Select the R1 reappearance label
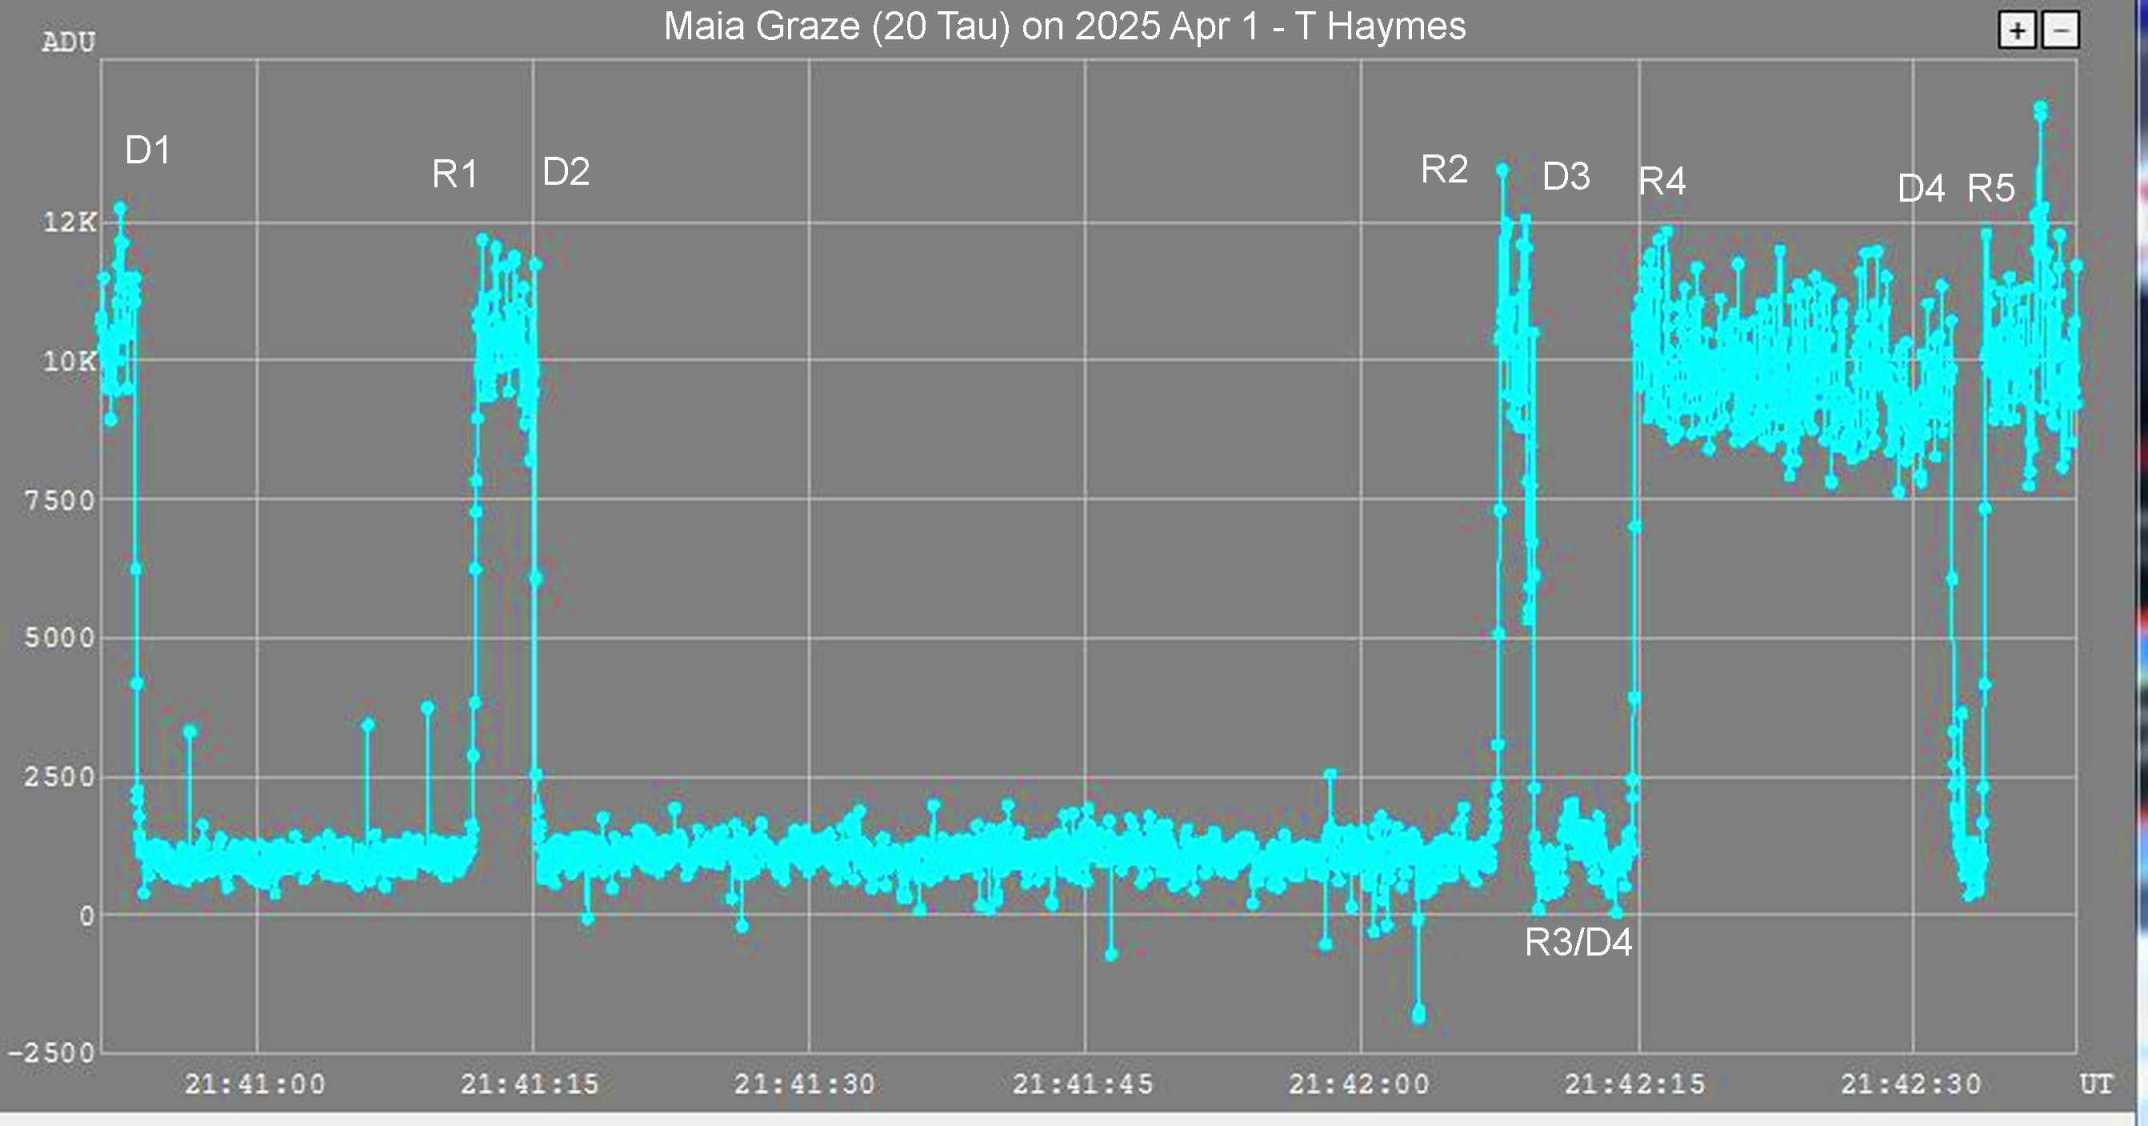This screenshot has width=2148, height=1126. [455, 175]
